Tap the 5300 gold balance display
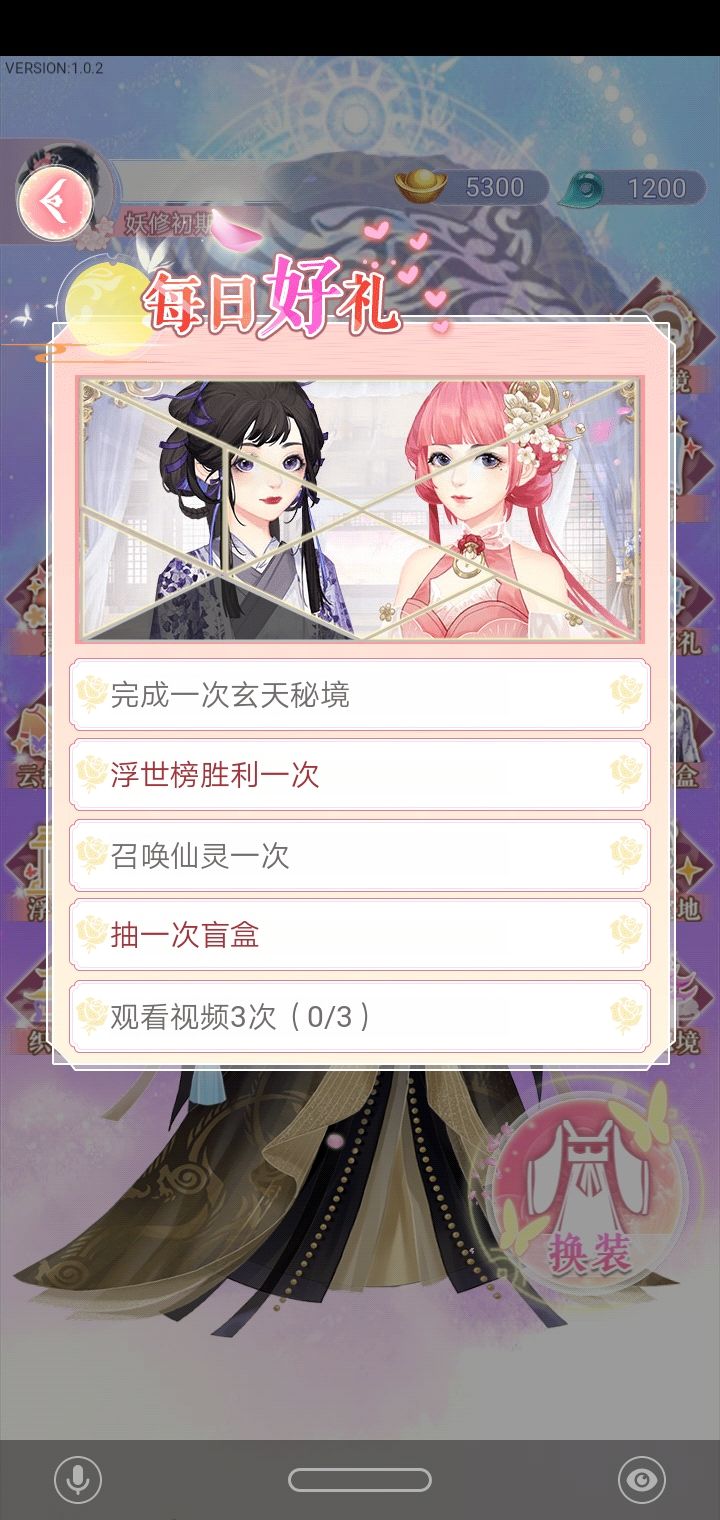The image size is (720, 1520). pos(472,188)
